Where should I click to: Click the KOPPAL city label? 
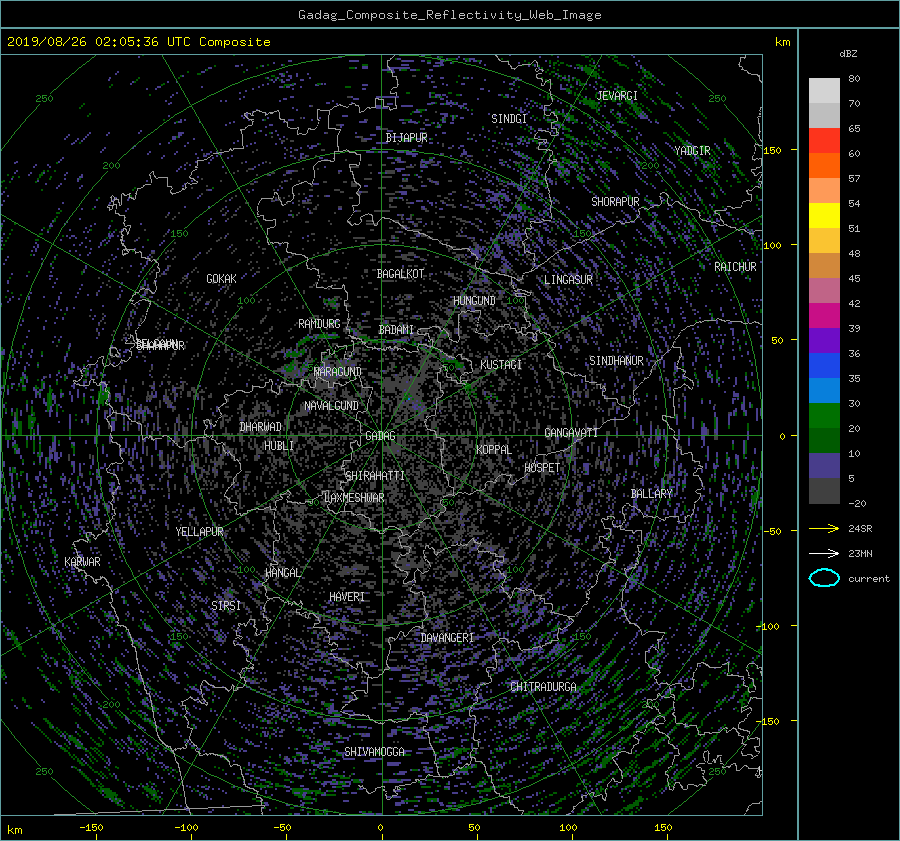point(494,450)
